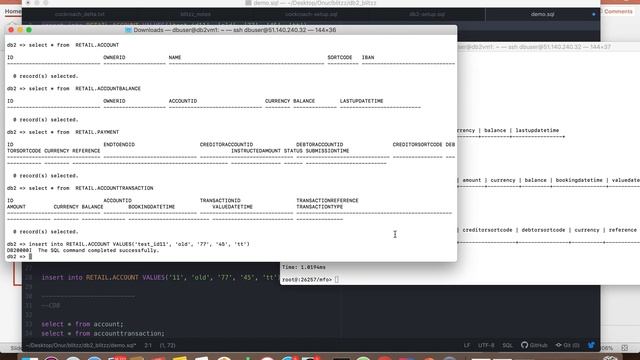Click the 'select * from account;' line in editor
The height and width of the screenshot is (360, 640).
(82, 324)
